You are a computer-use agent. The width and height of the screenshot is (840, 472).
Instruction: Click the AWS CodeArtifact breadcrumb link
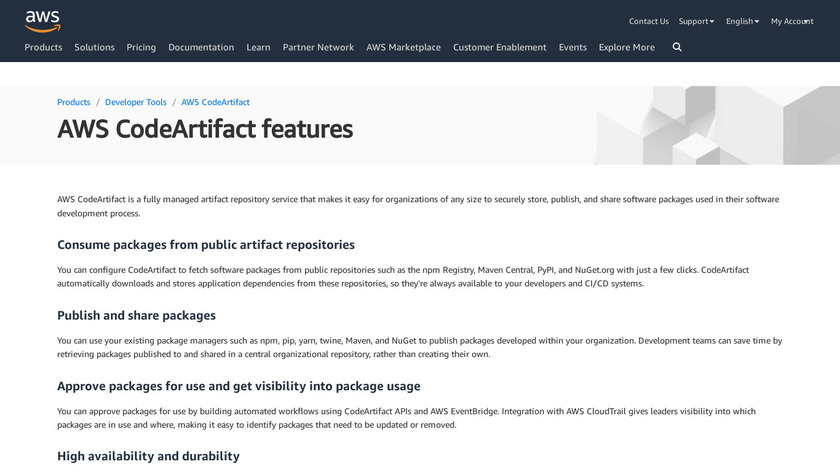pyautogui.click(x=215, y=102)
